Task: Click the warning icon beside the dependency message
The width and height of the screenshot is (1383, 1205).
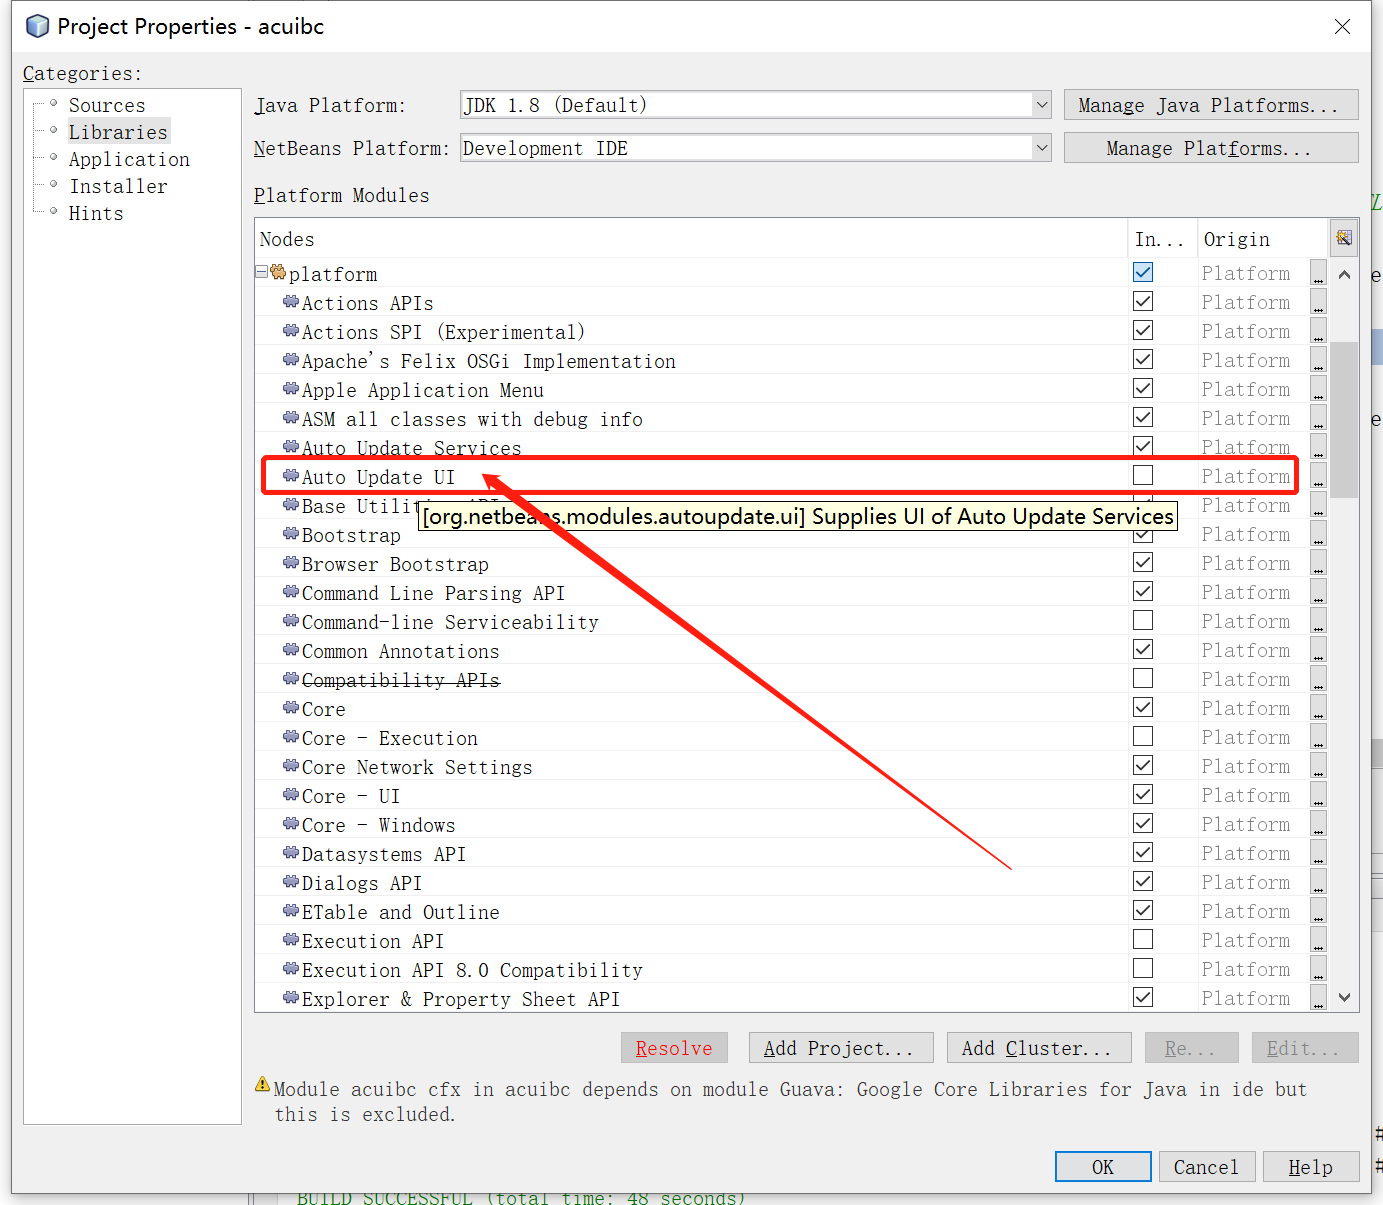Action: 263,1084
